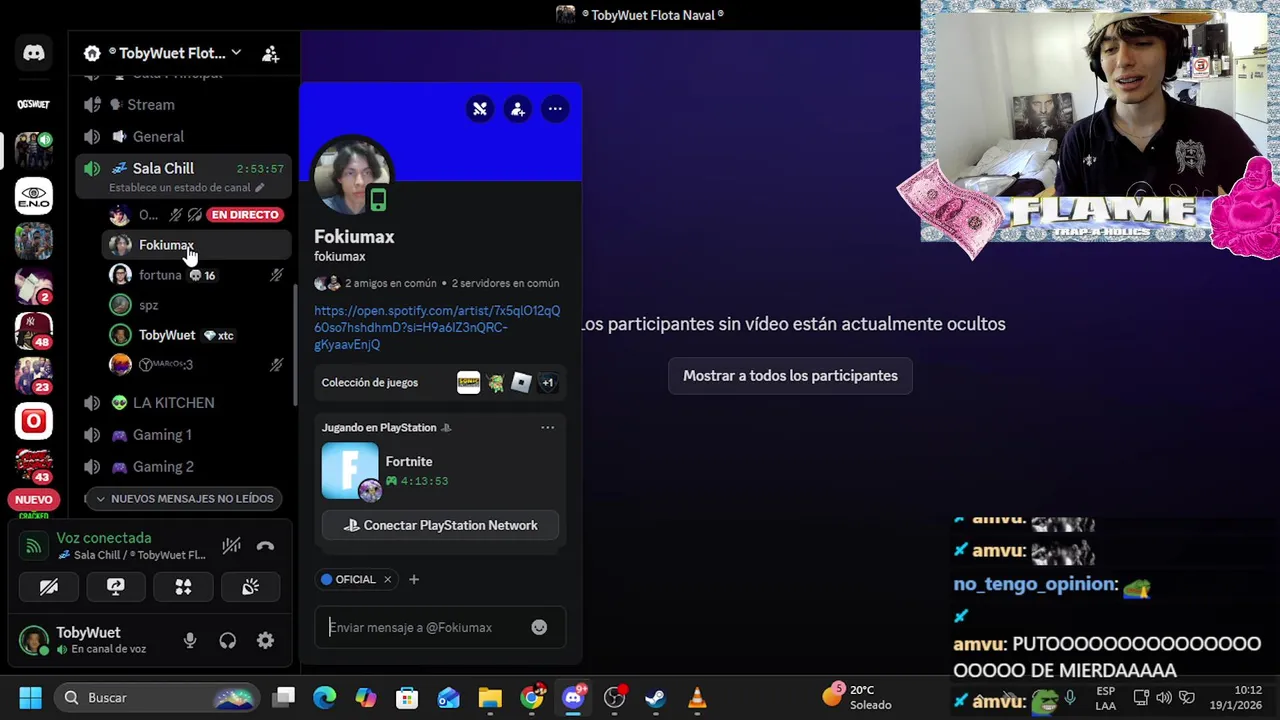The height and width of the screenshot is (720, 1280).
Task: Start screen share from voice panel
Action: pos(116,587)
